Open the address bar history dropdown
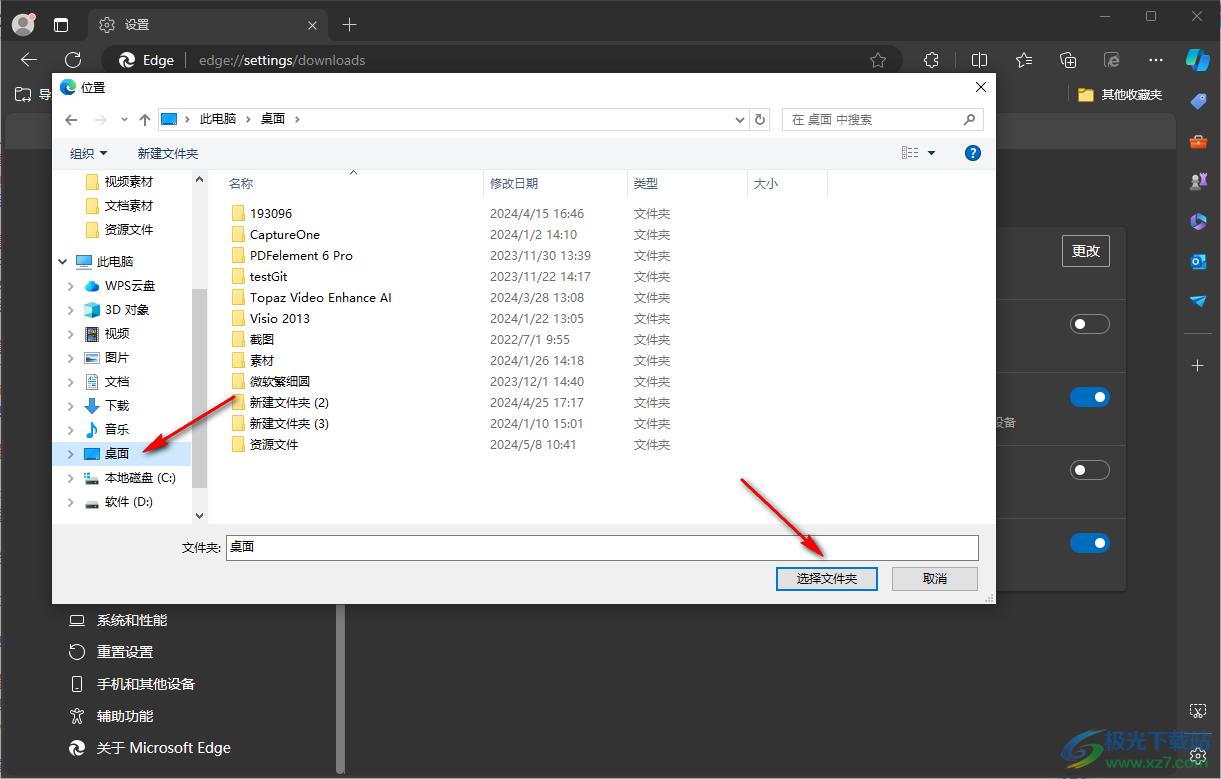This screenshot has width=1221, height=779. point(740,119)
